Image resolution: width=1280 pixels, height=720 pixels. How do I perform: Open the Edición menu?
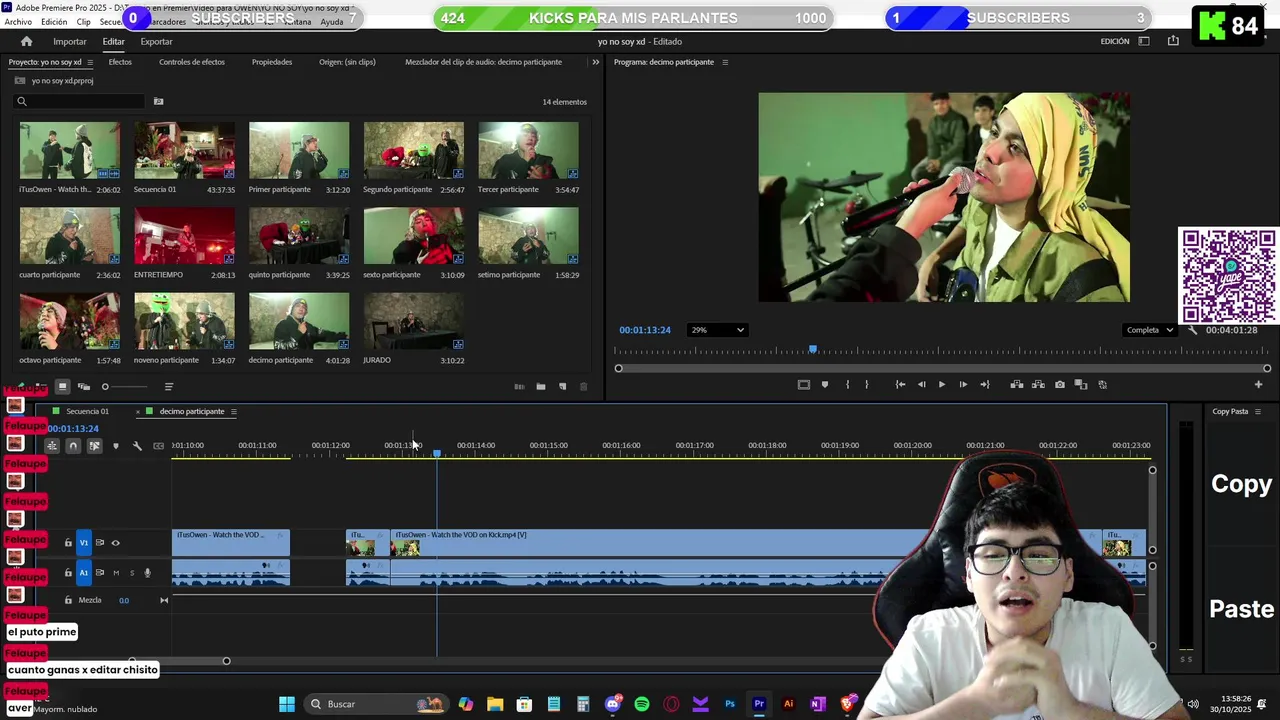(x=54, y=22)
